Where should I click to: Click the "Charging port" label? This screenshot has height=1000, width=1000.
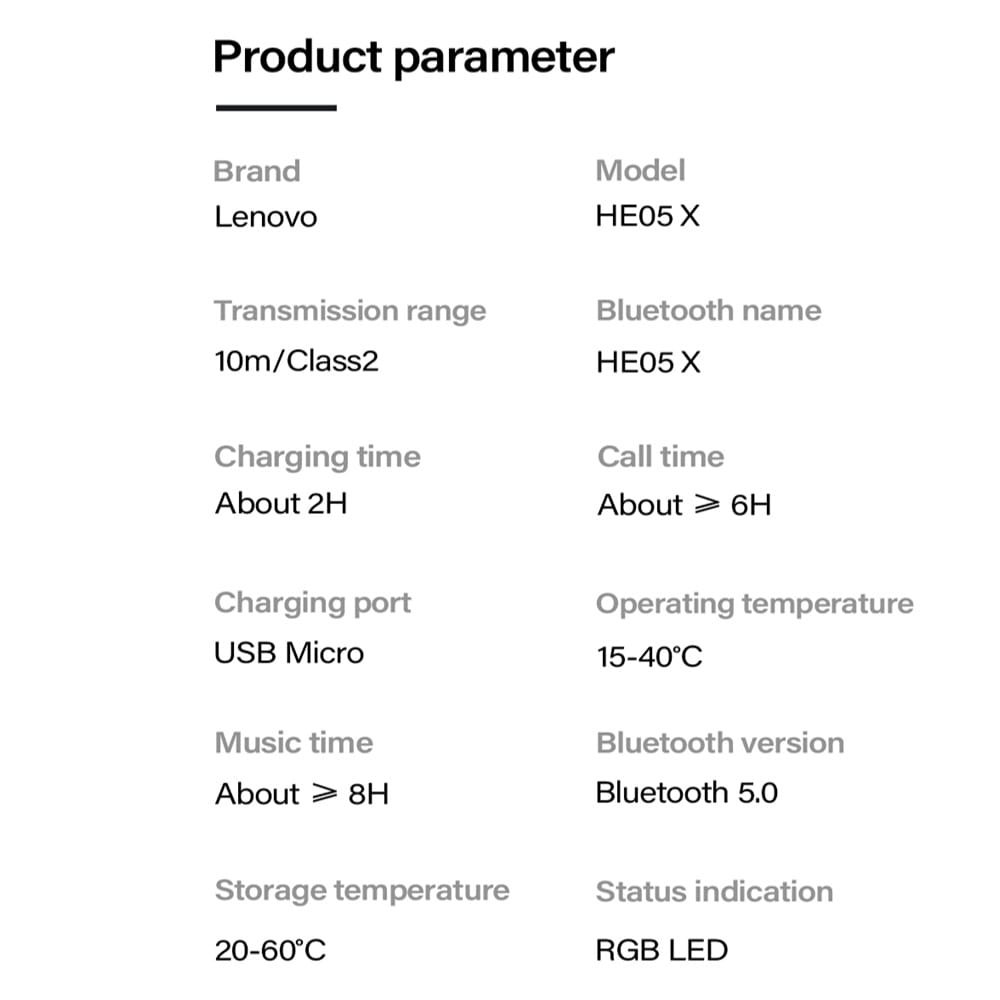tap(312, 603)
